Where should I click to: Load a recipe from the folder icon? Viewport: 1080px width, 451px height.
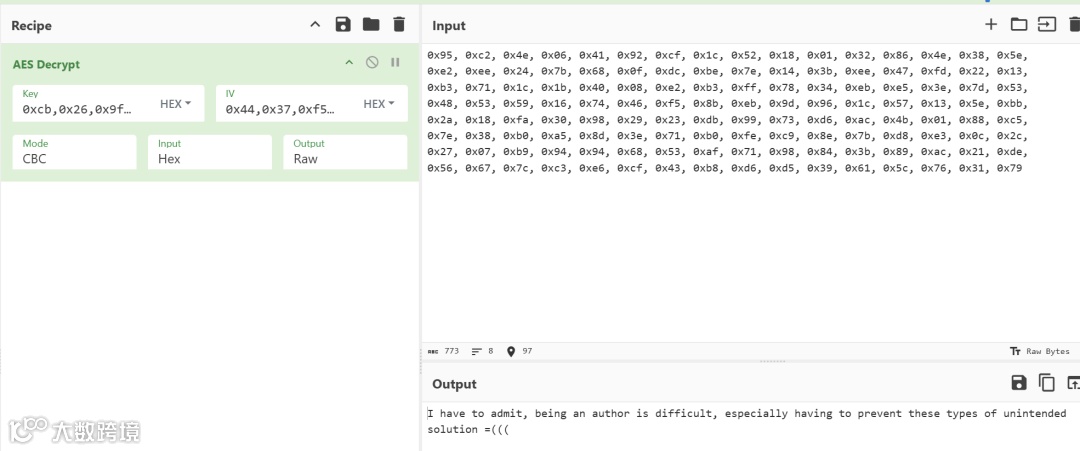[x=371, y=25]
